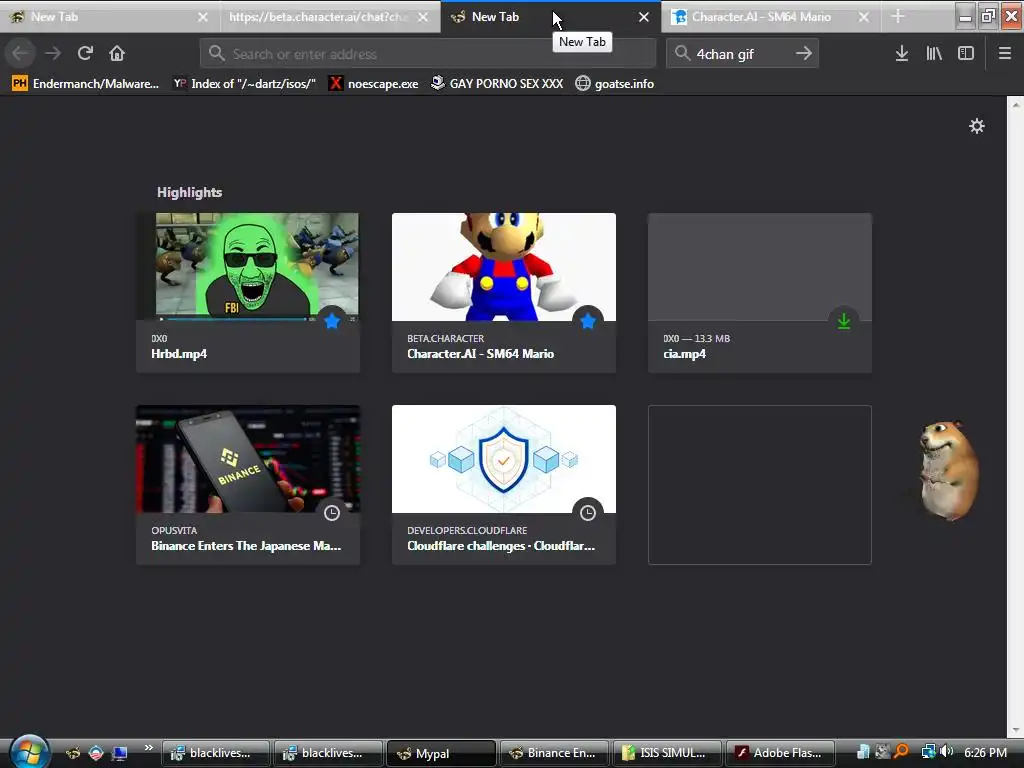Image resolution: width=1024 pixels, height=768 pixels.
Task: Go back with the back arrow
Action: pyautogui.click(x=20, y=53)
